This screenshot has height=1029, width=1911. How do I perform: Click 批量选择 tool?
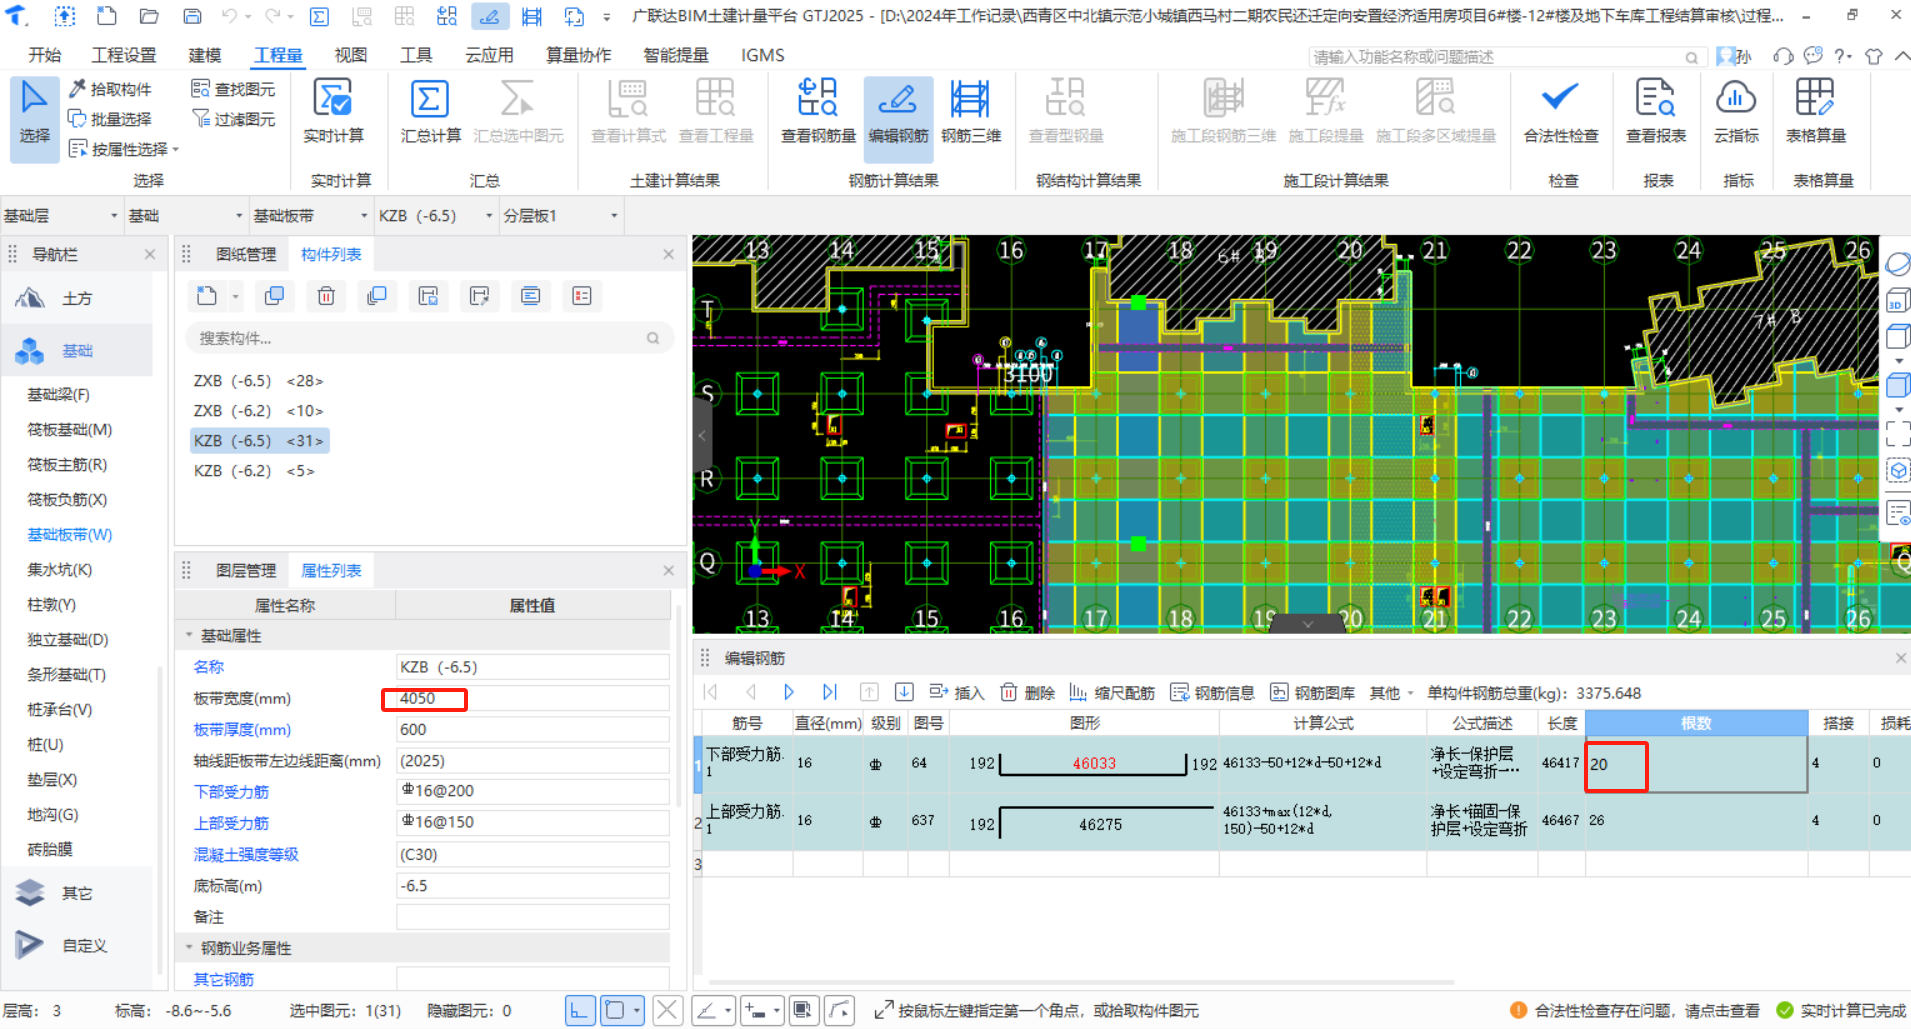pyautogui.click(x=110, y=119)
